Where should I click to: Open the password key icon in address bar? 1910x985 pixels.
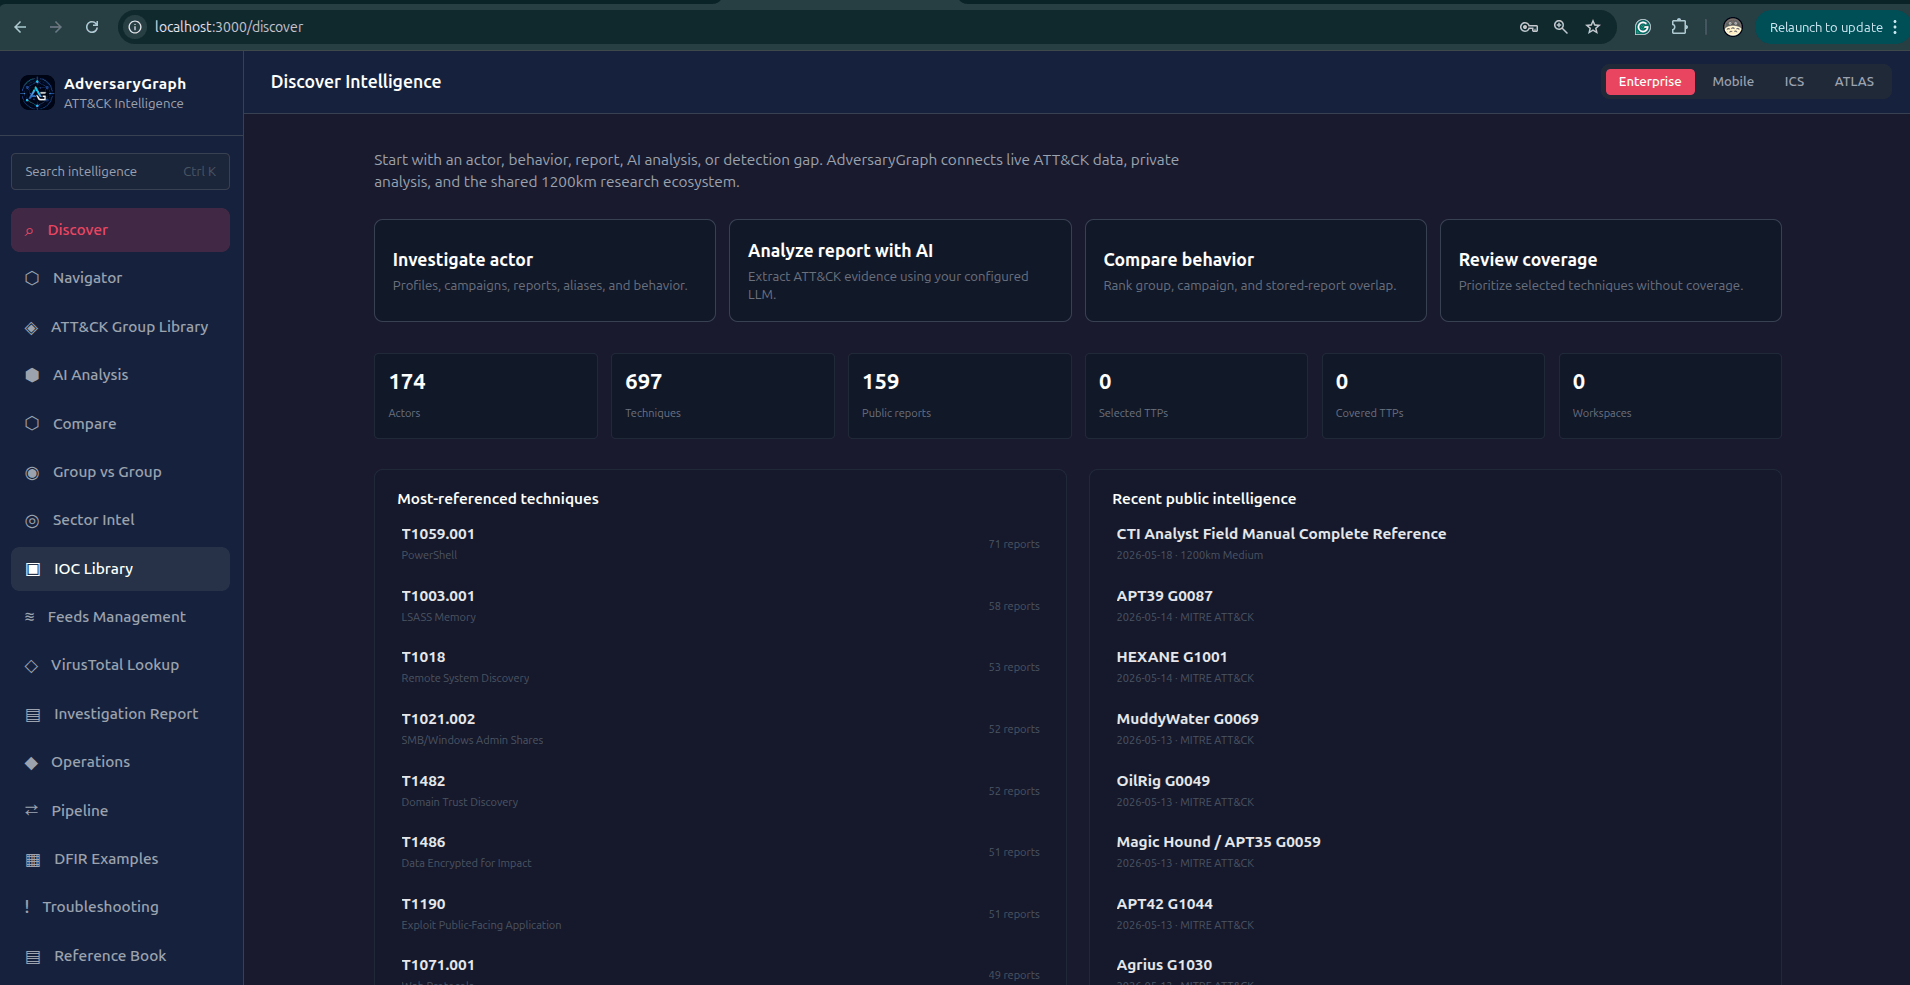(x=1529, y=27)
